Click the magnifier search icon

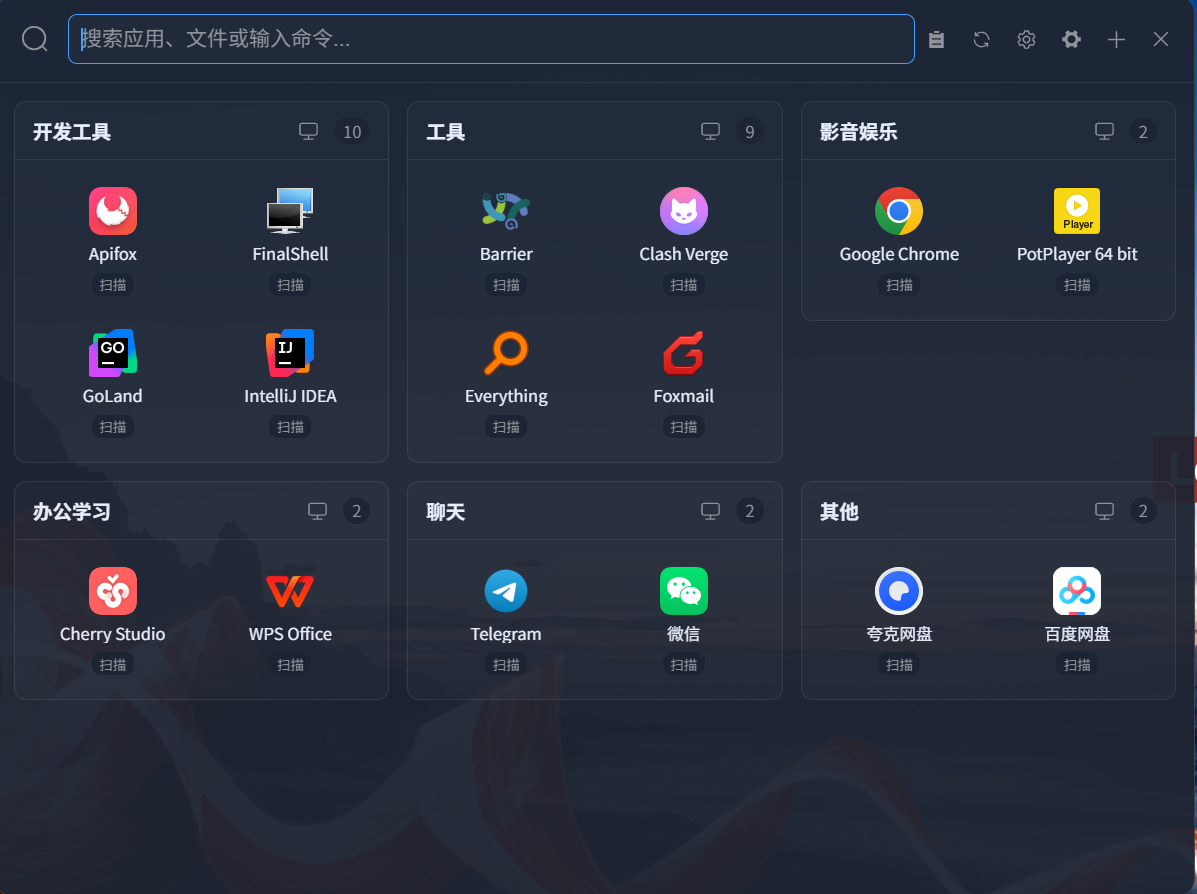[34, 39]
